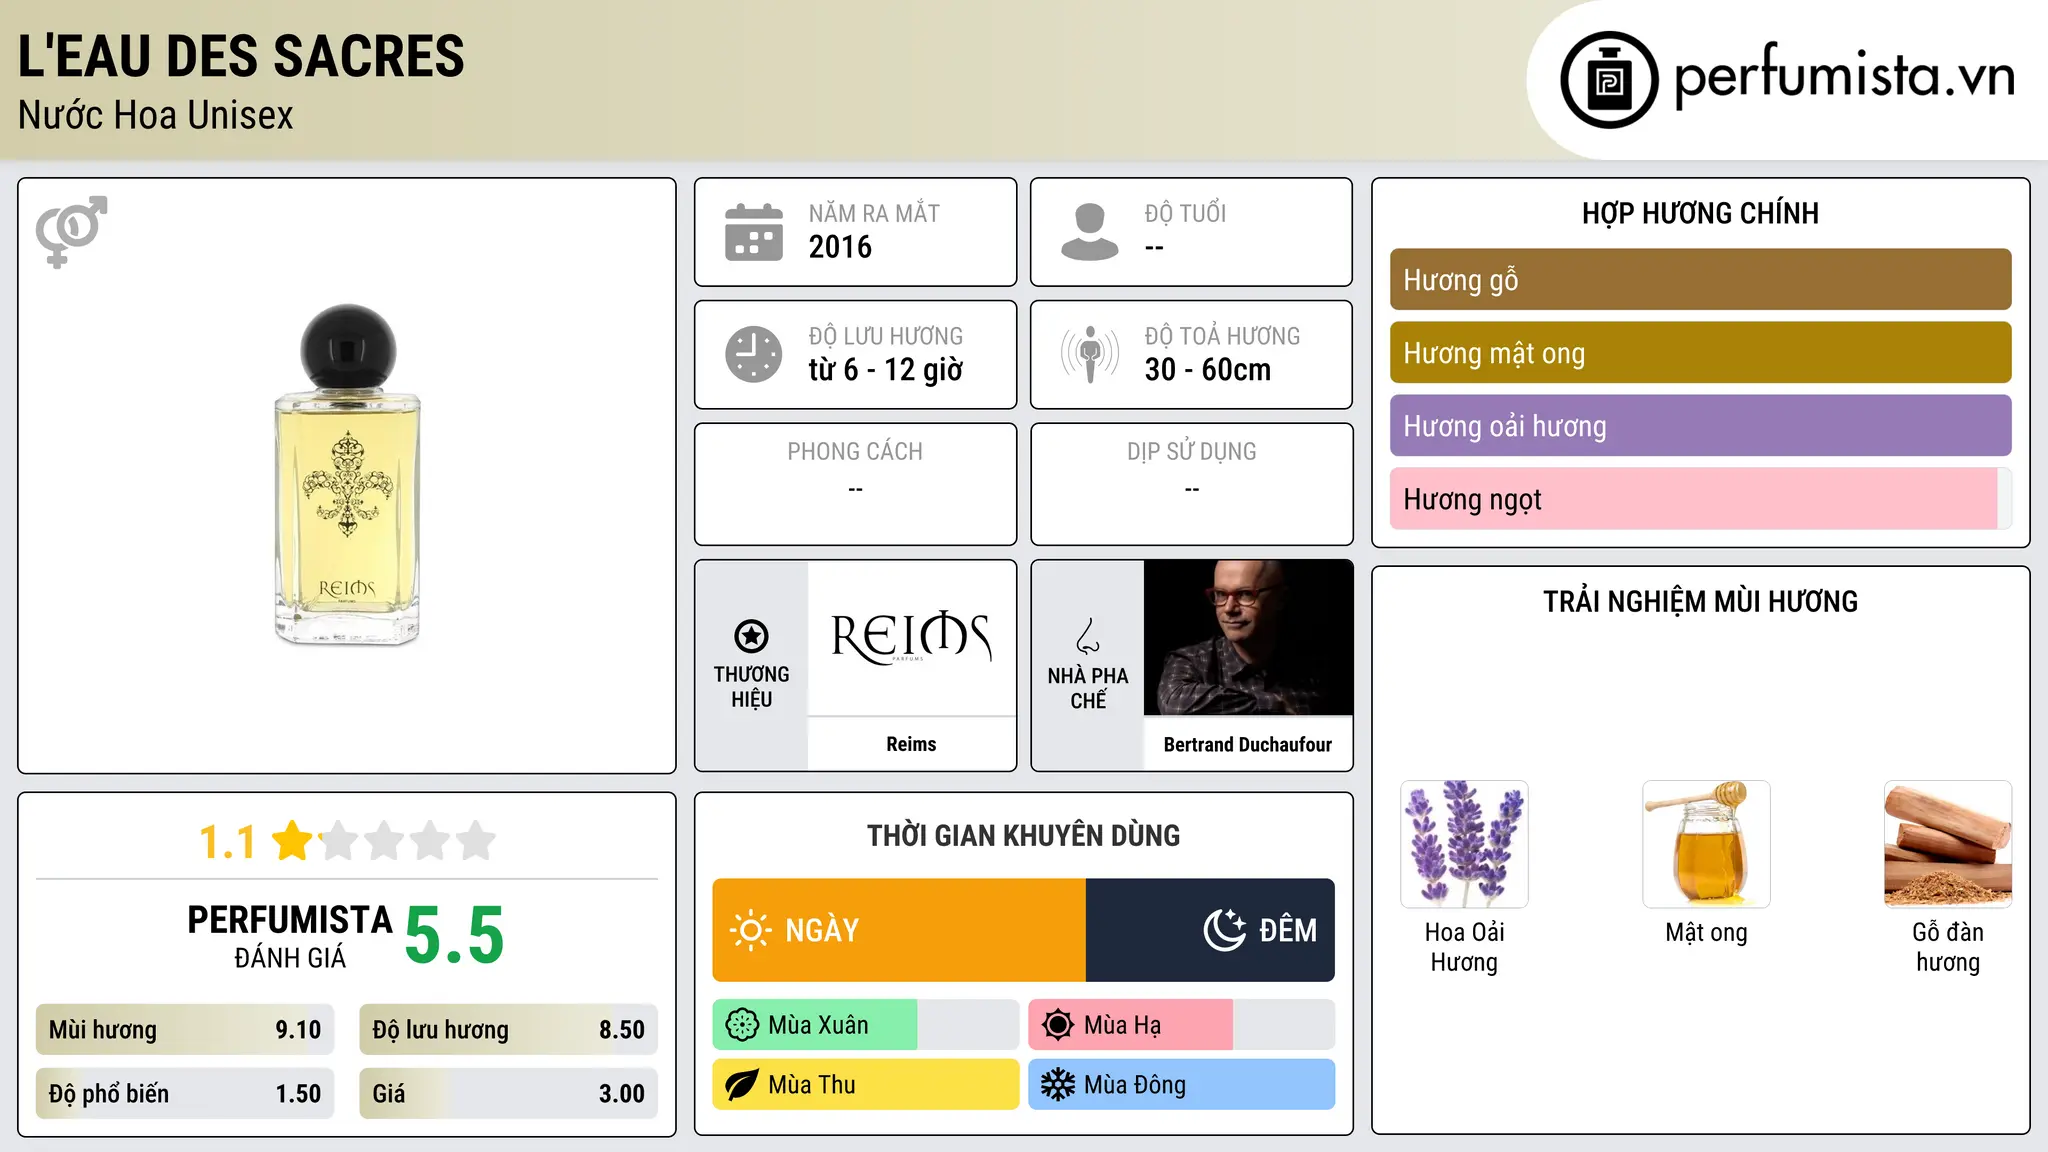The height and width of the screenshot is (1152, 2048).
Task: Click the PHONG CÁCH label
Action: point(855,452)
